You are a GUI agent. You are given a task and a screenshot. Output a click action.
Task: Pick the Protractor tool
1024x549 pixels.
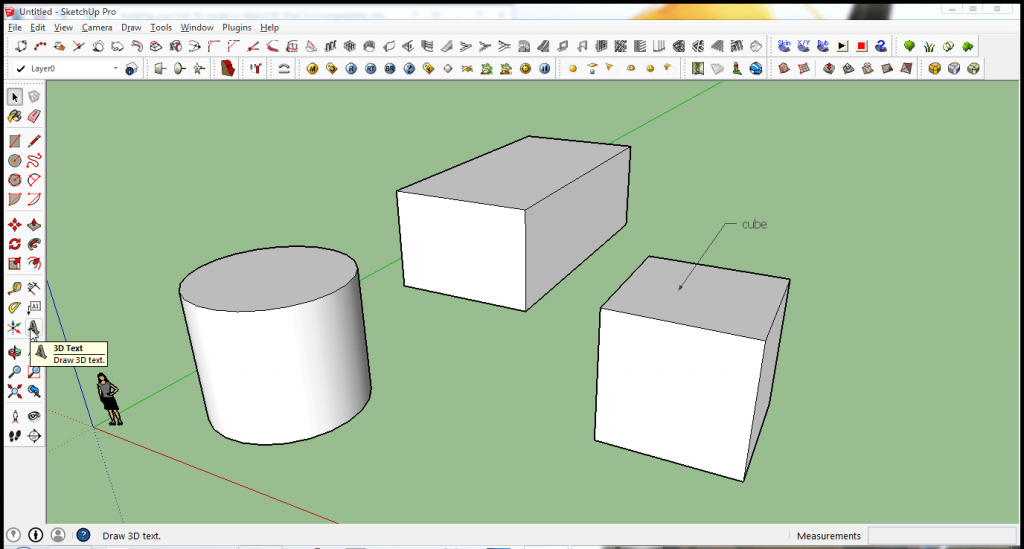tap(14, 307)
